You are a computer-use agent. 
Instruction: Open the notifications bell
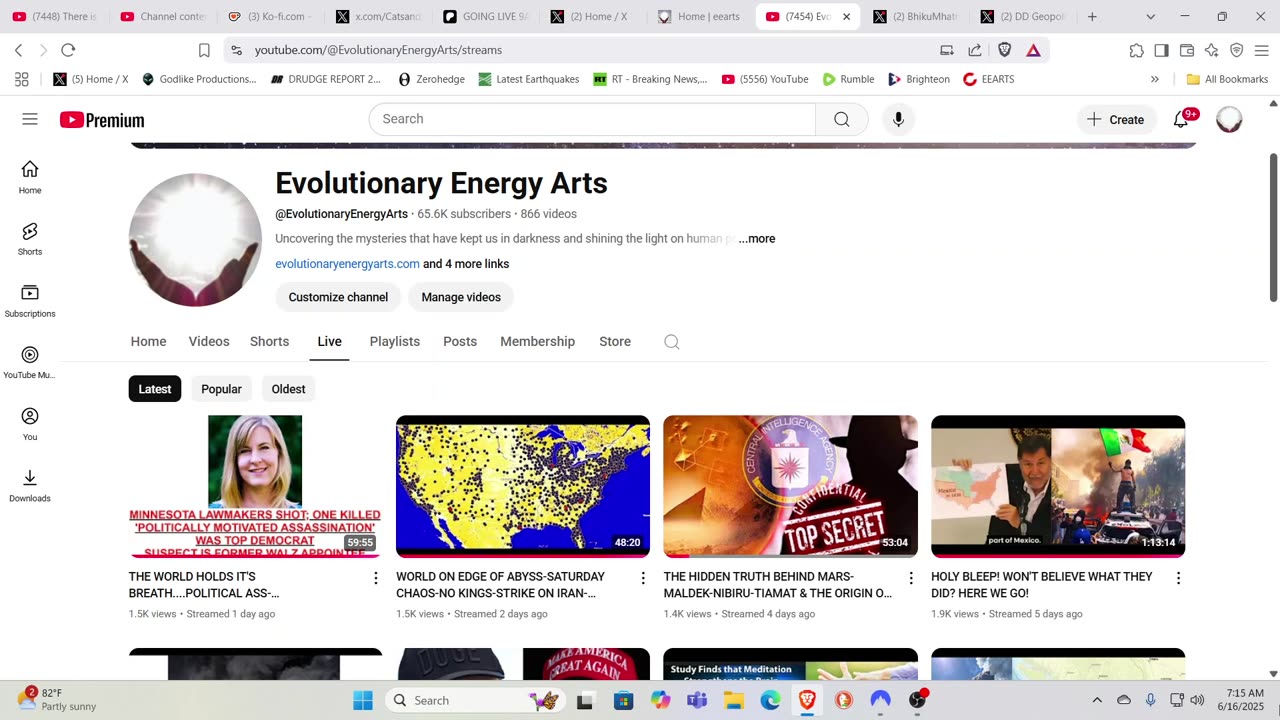[1181, 119]
